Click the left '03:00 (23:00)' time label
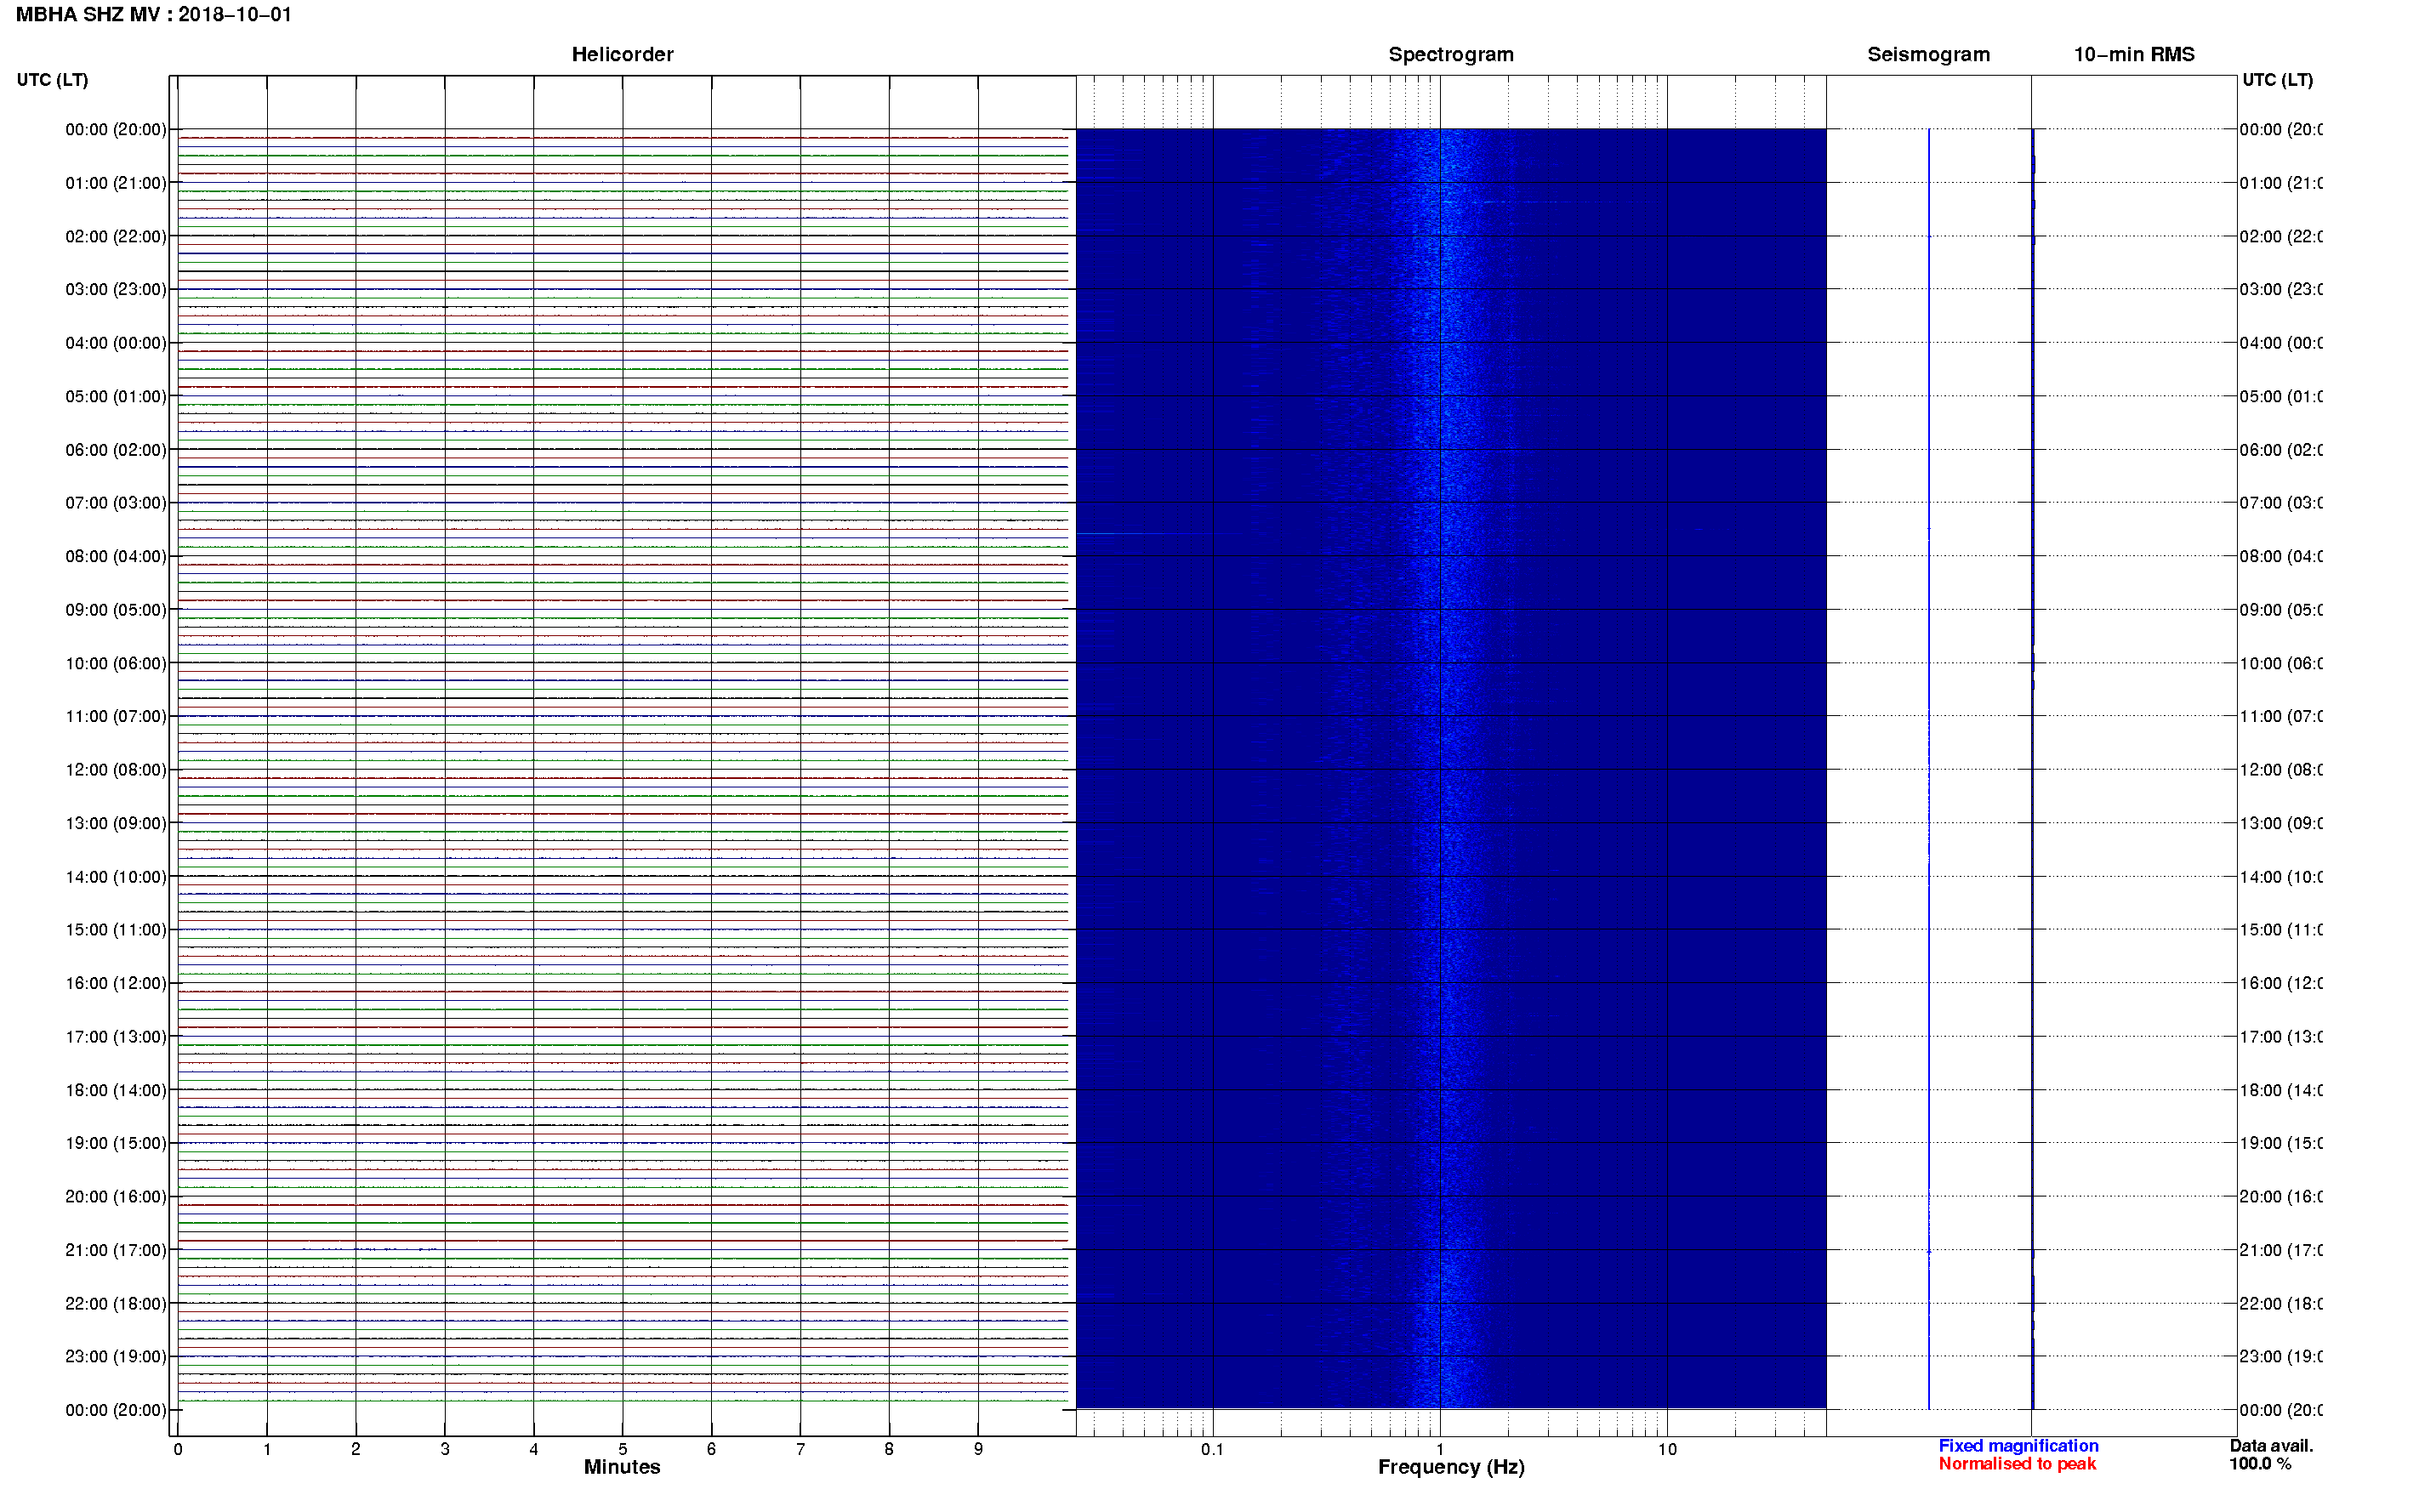The image size is (2419, 1512). coord(116,290)
